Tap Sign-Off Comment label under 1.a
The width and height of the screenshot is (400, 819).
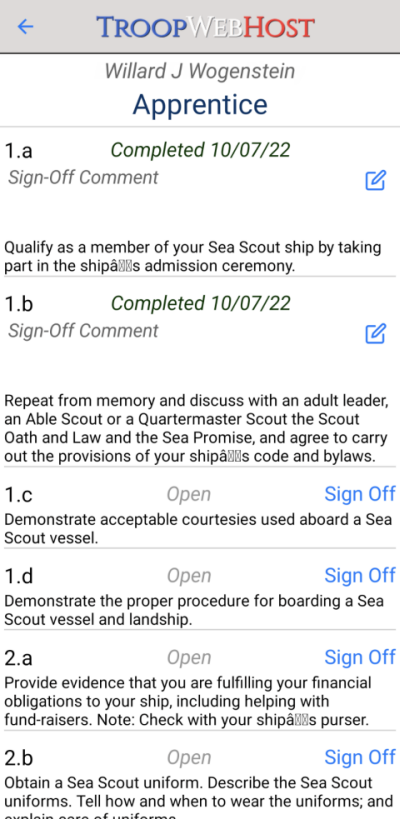coord(83,178)
